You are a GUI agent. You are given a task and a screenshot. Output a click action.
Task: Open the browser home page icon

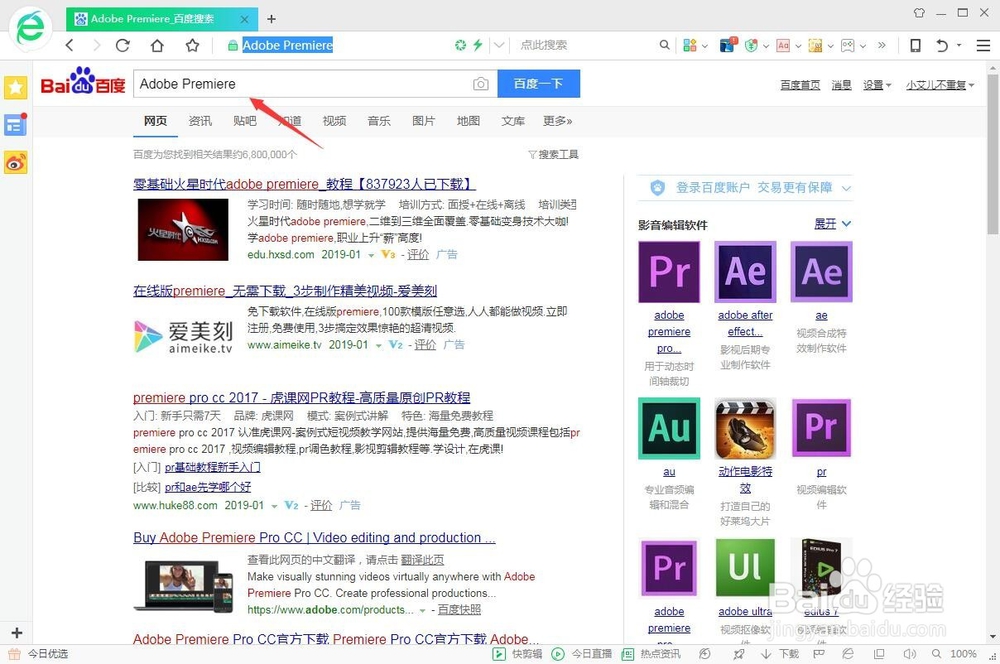pos(157,45)
